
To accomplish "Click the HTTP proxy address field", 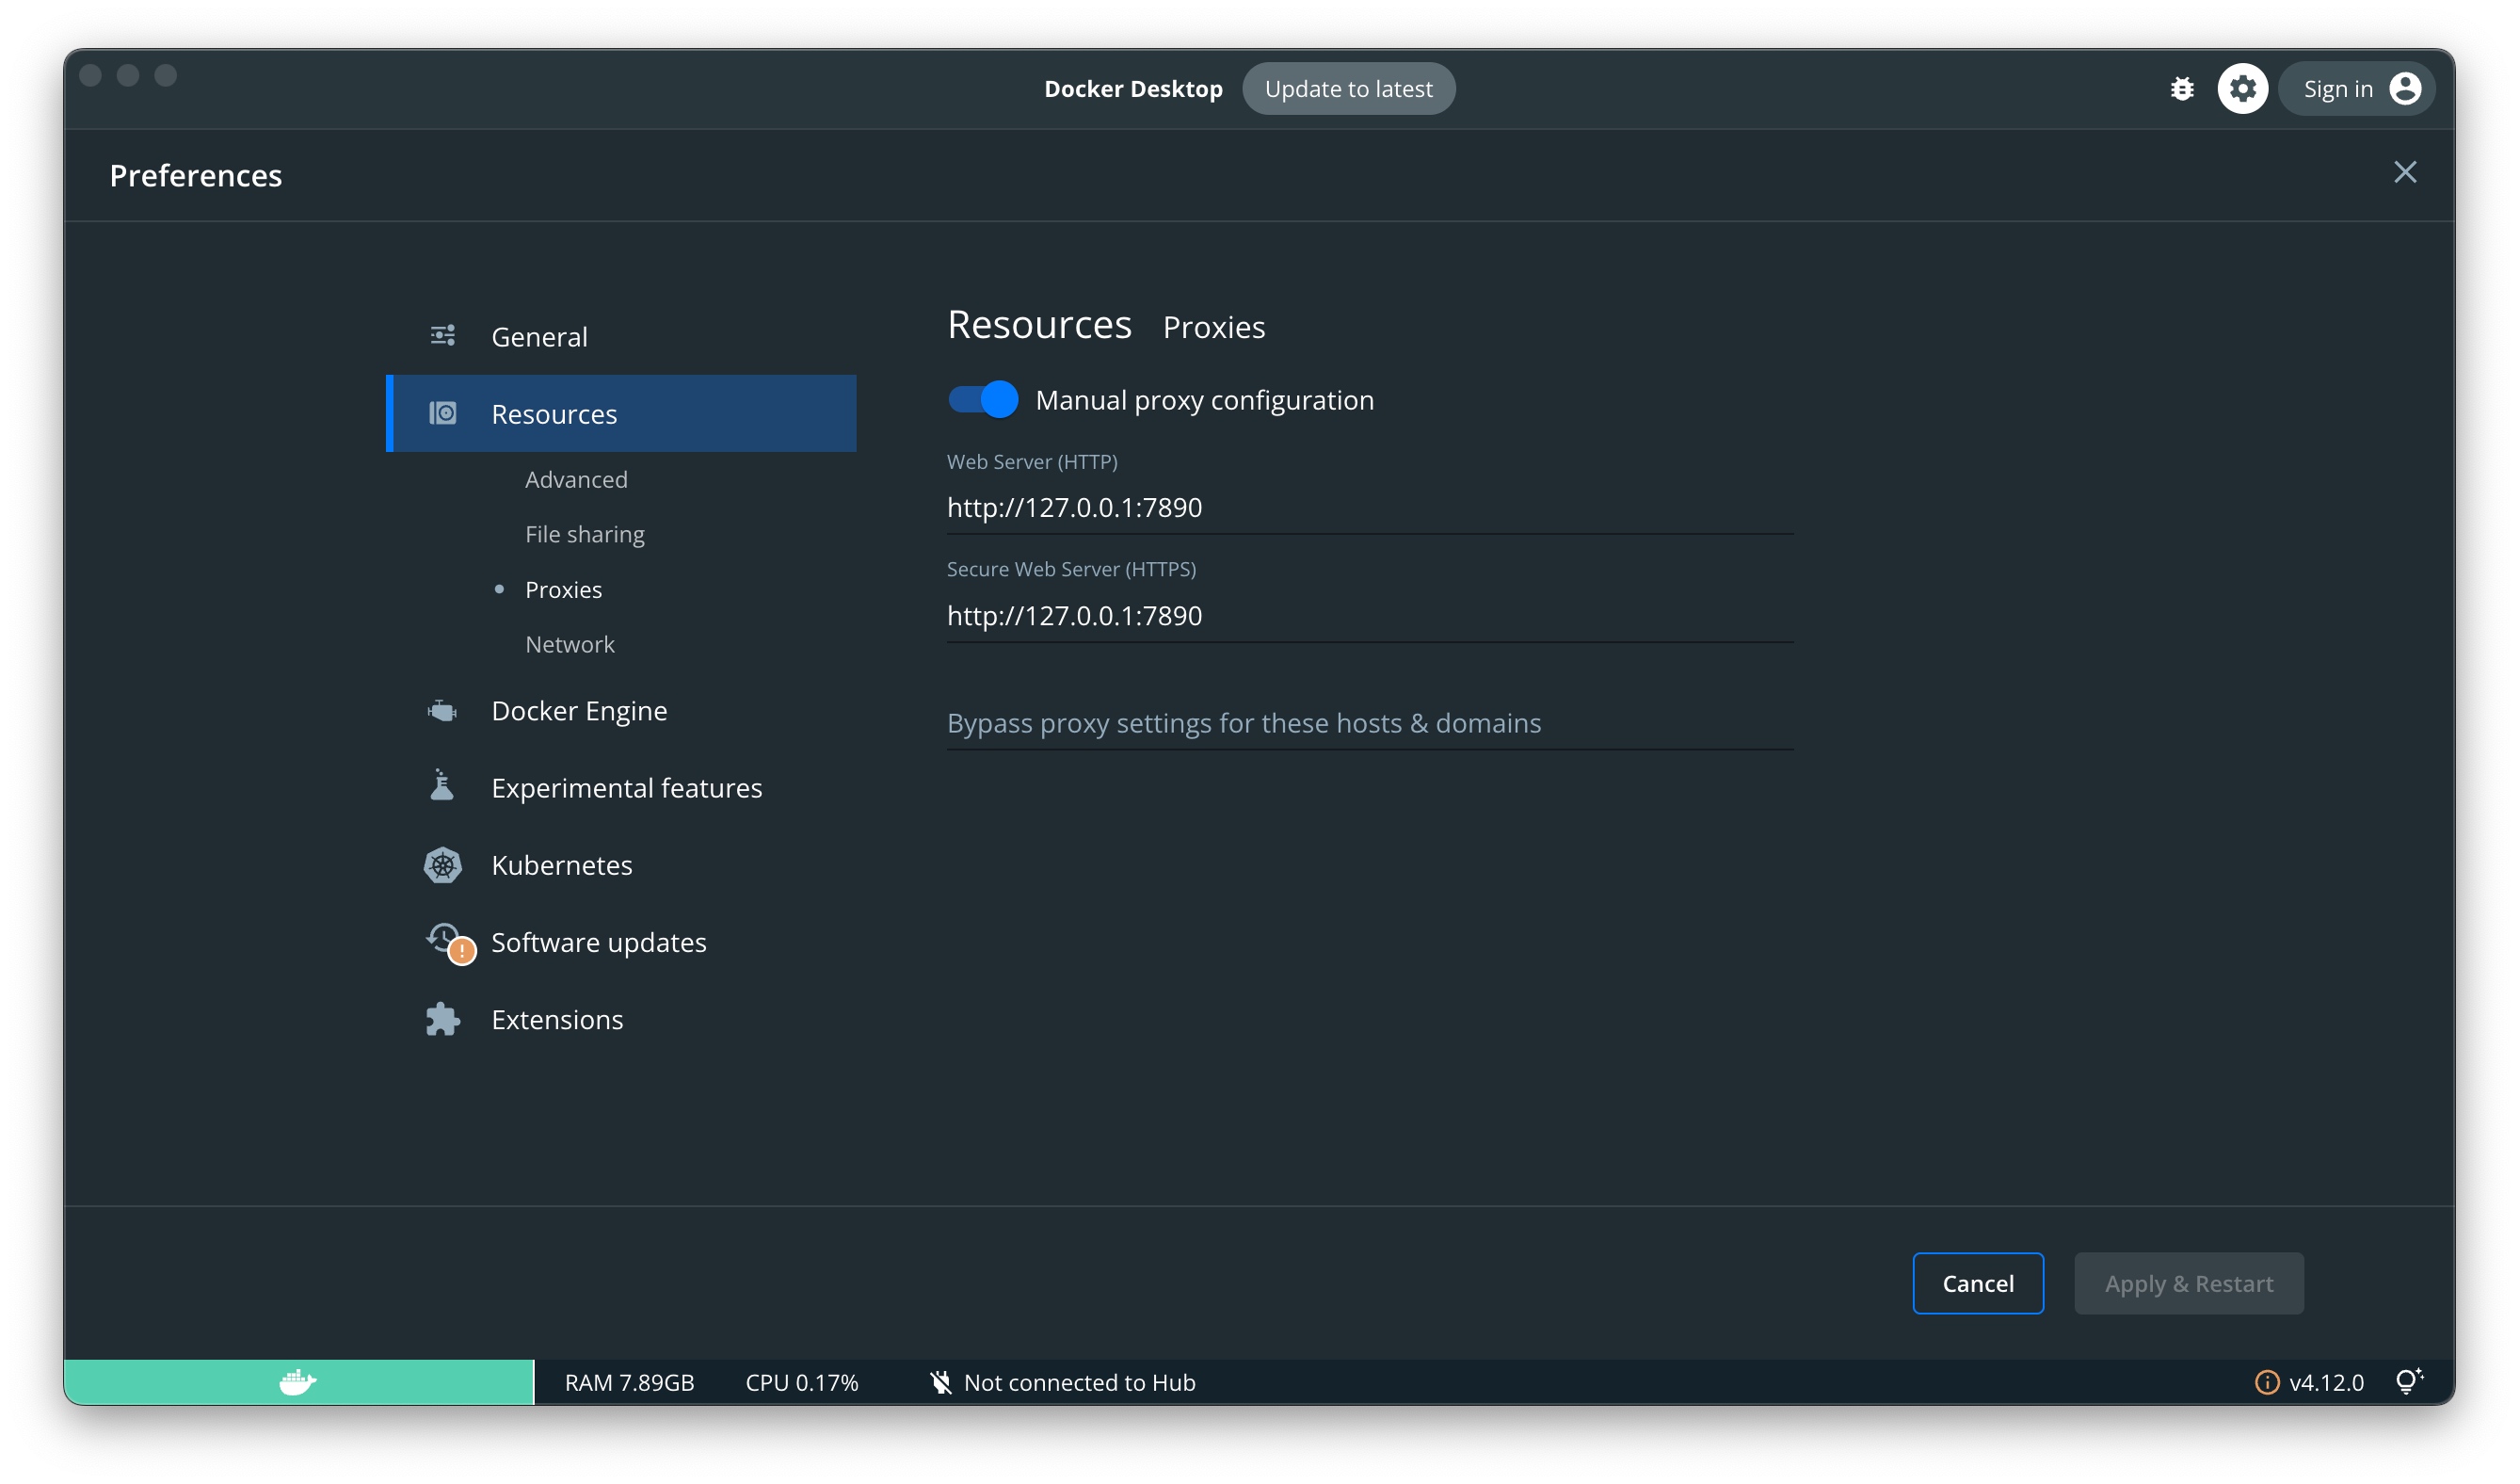I will point(1369,507).
